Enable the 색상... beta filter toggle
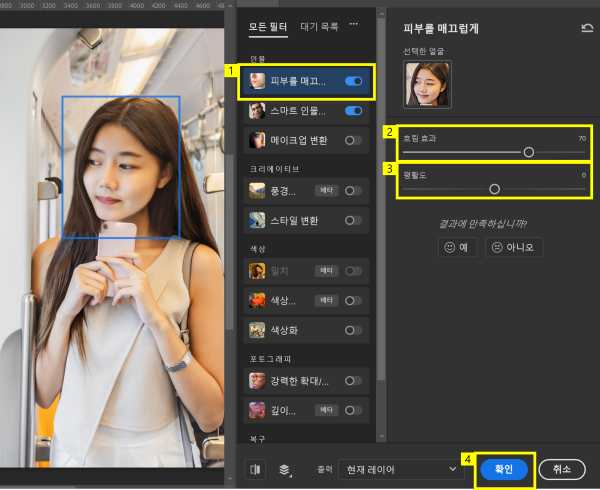The width and height of the screenshot is (600, 490). (x=354, y=300)
